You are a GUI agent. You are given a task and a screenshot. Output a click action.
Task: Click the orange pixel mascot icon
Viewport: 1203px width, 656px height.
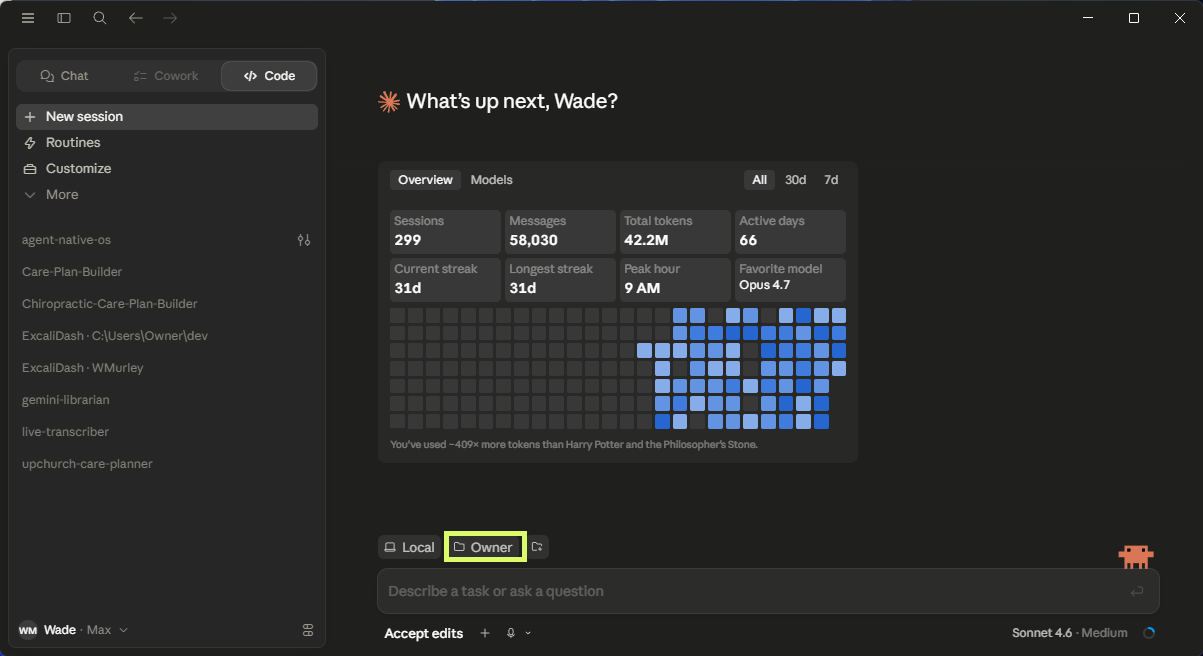[x=1136, y=556]
